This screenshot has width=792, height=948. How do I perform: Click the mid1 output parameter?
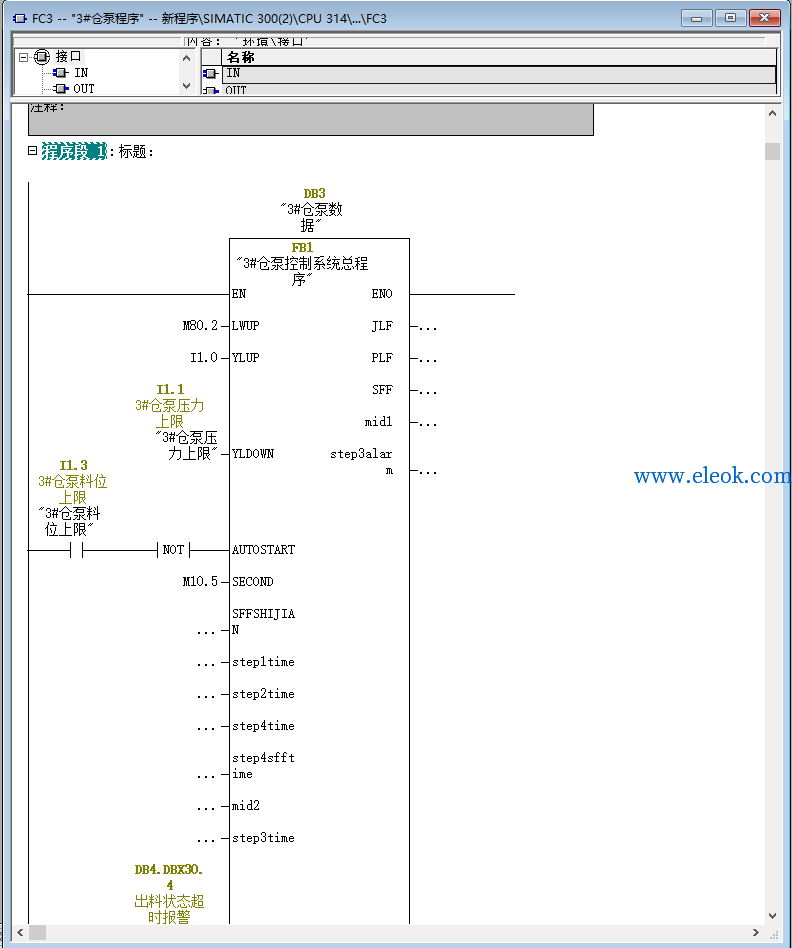pos(378,422)
